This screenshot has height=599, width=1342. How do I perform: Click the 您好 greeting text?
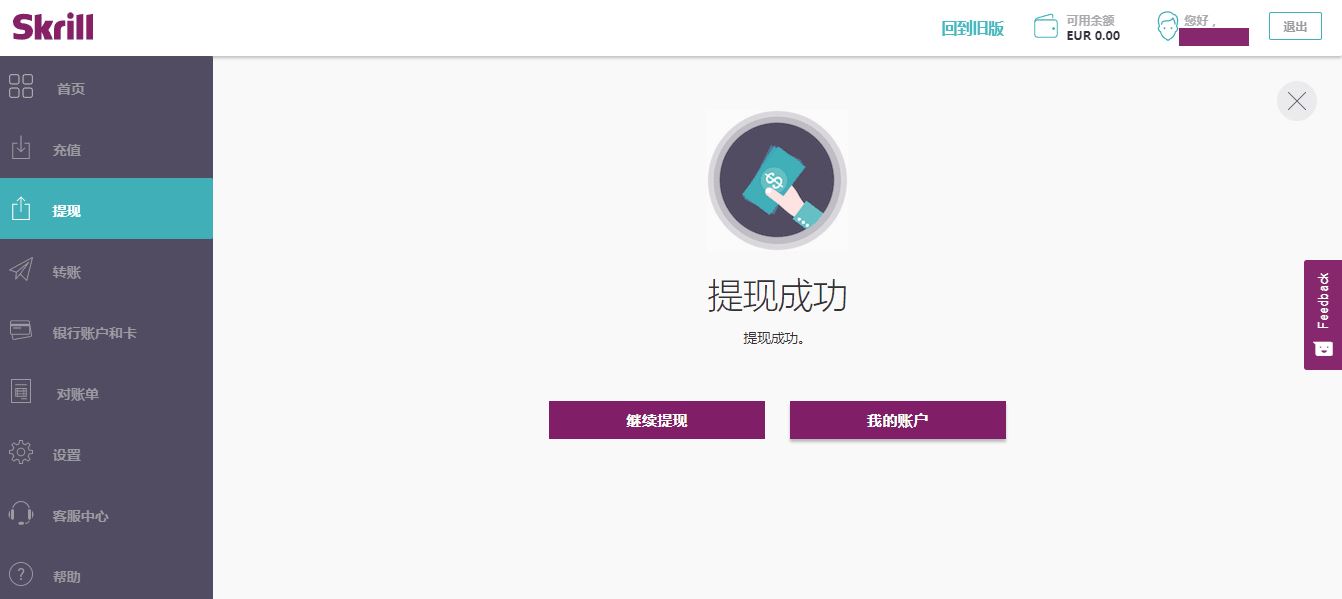pos(1200,20)
